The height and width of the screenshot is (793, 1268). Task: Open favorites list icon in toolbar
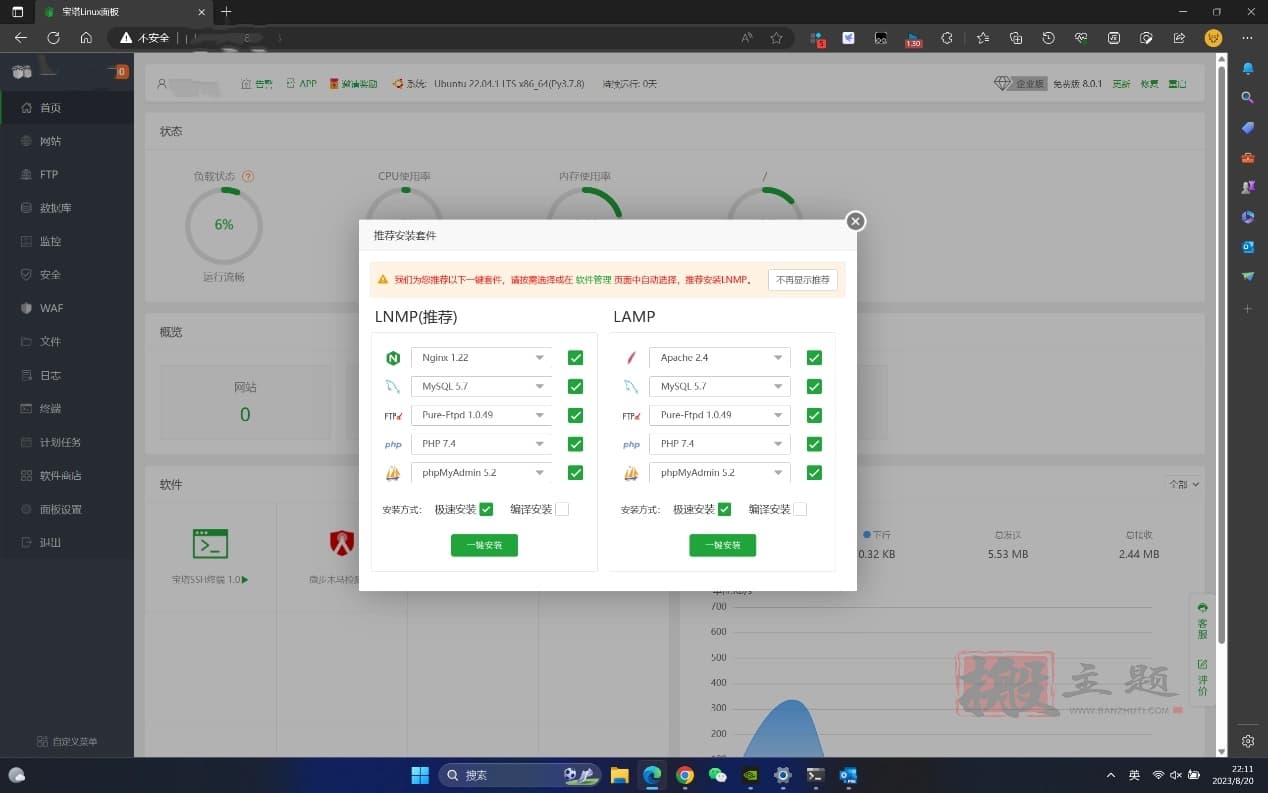tap(983, 37)
